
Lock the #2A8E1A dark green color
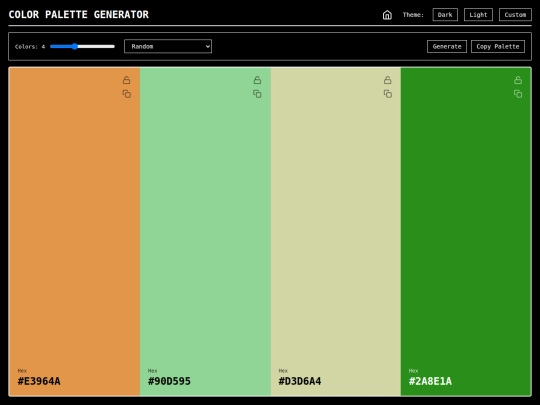[518, 80]
